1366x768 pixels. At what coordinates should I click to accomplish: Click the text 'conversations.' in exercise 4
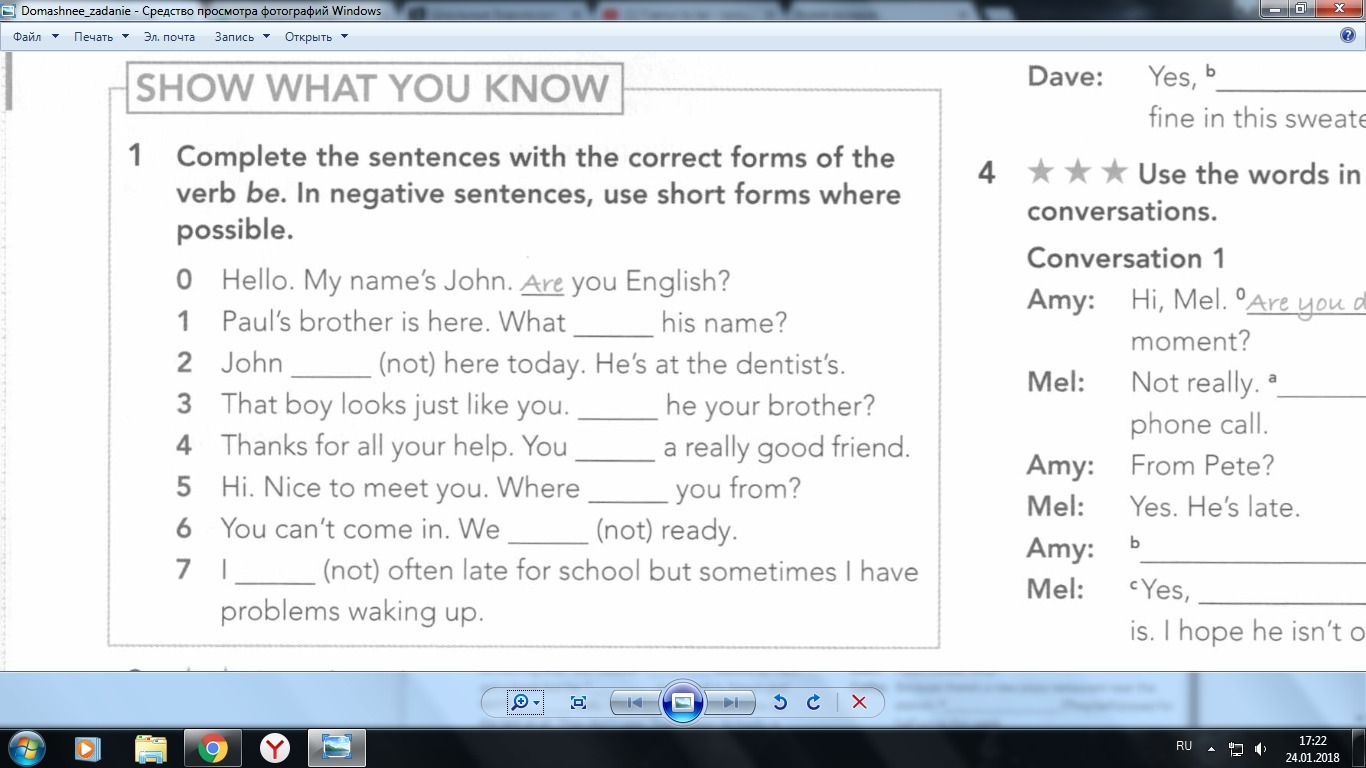(x=1122, y=211)
